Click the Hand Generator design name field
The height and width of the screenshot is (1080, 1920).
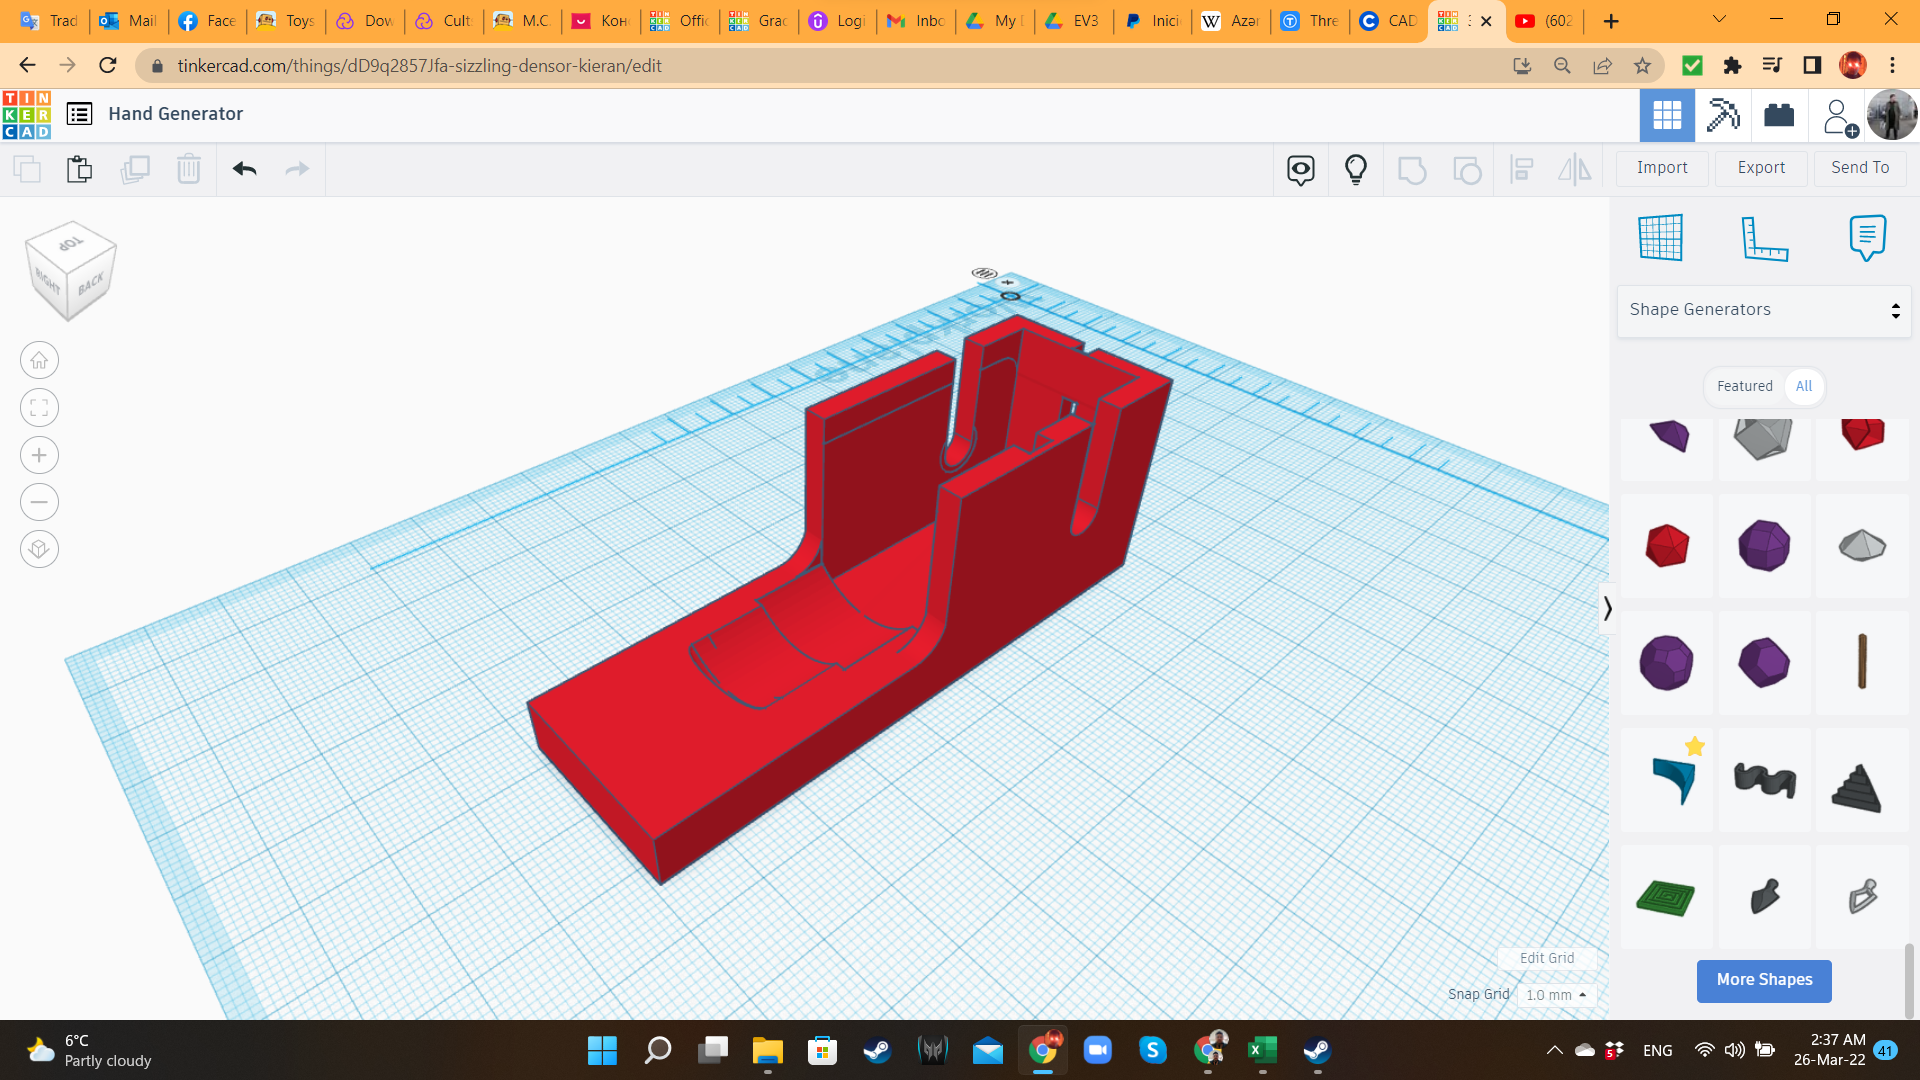pos(176,114)
